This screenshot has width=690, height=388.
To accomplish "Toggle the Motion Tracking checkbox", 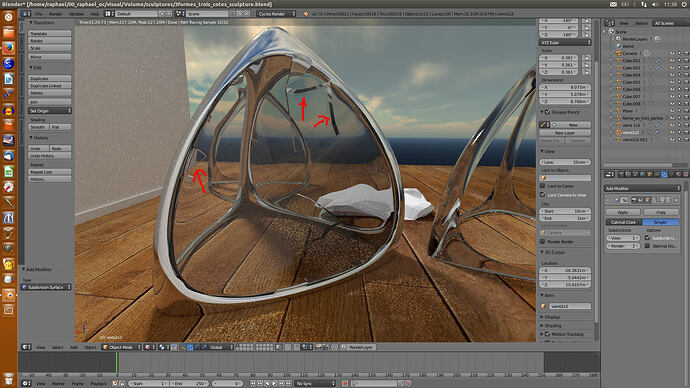I will (x=547, y=334).
